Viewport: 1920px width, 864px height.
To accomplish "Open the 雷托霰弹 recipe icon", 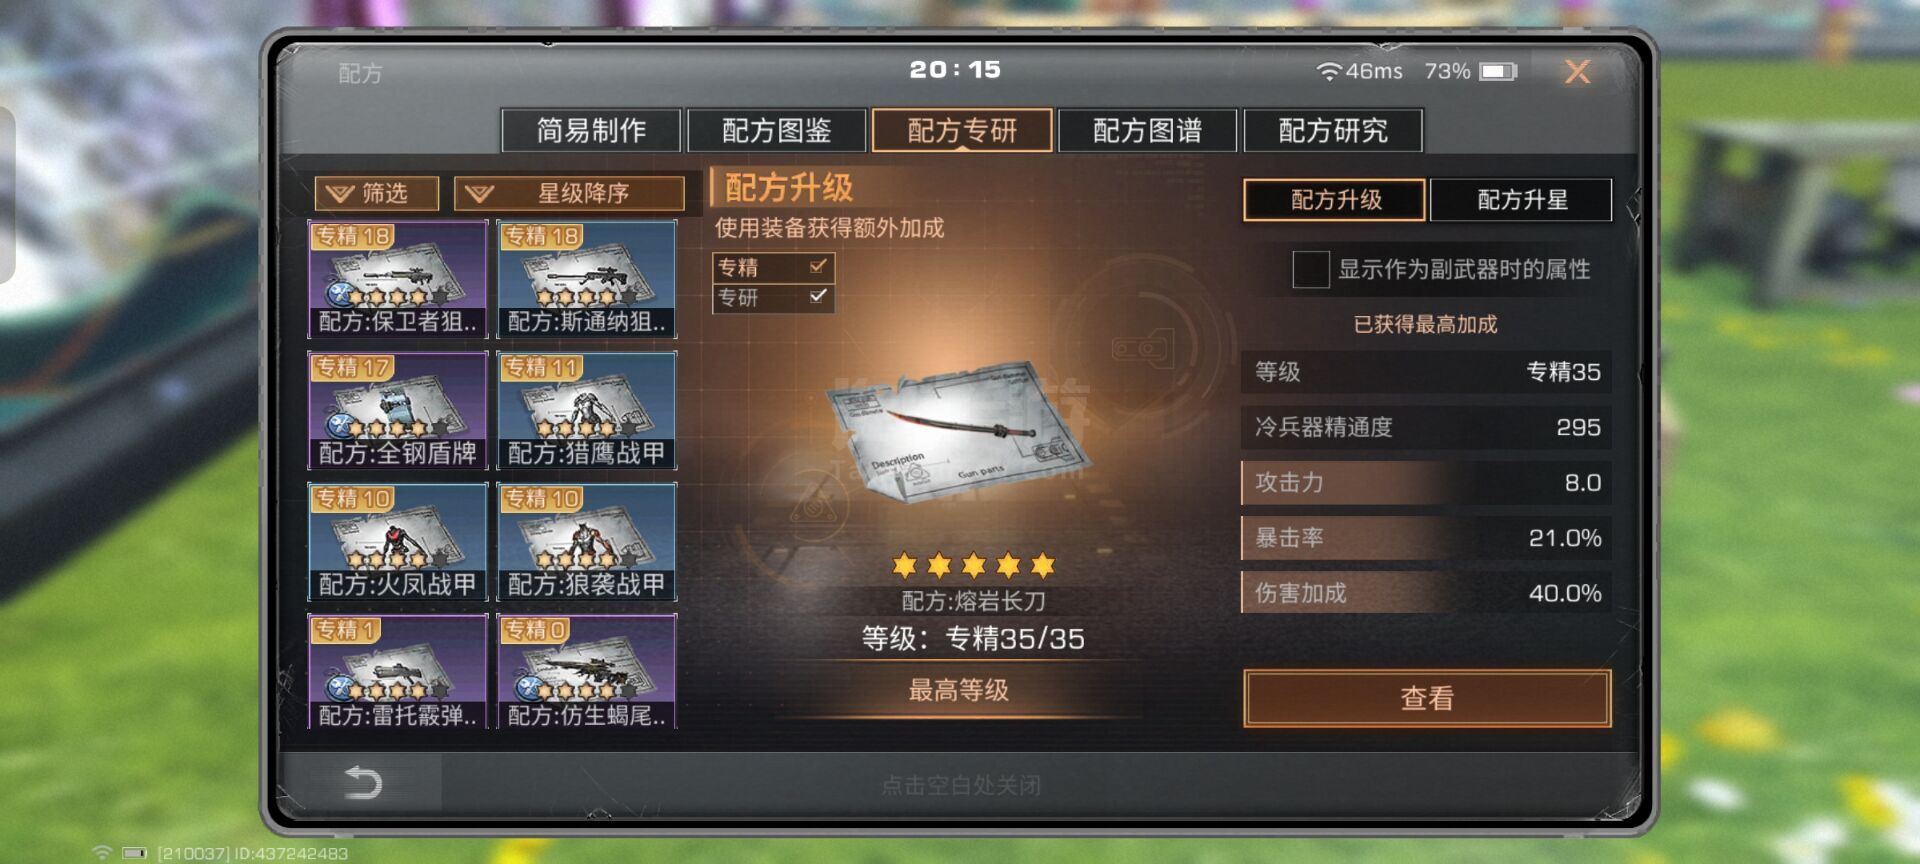I will [x=398, y=671].
